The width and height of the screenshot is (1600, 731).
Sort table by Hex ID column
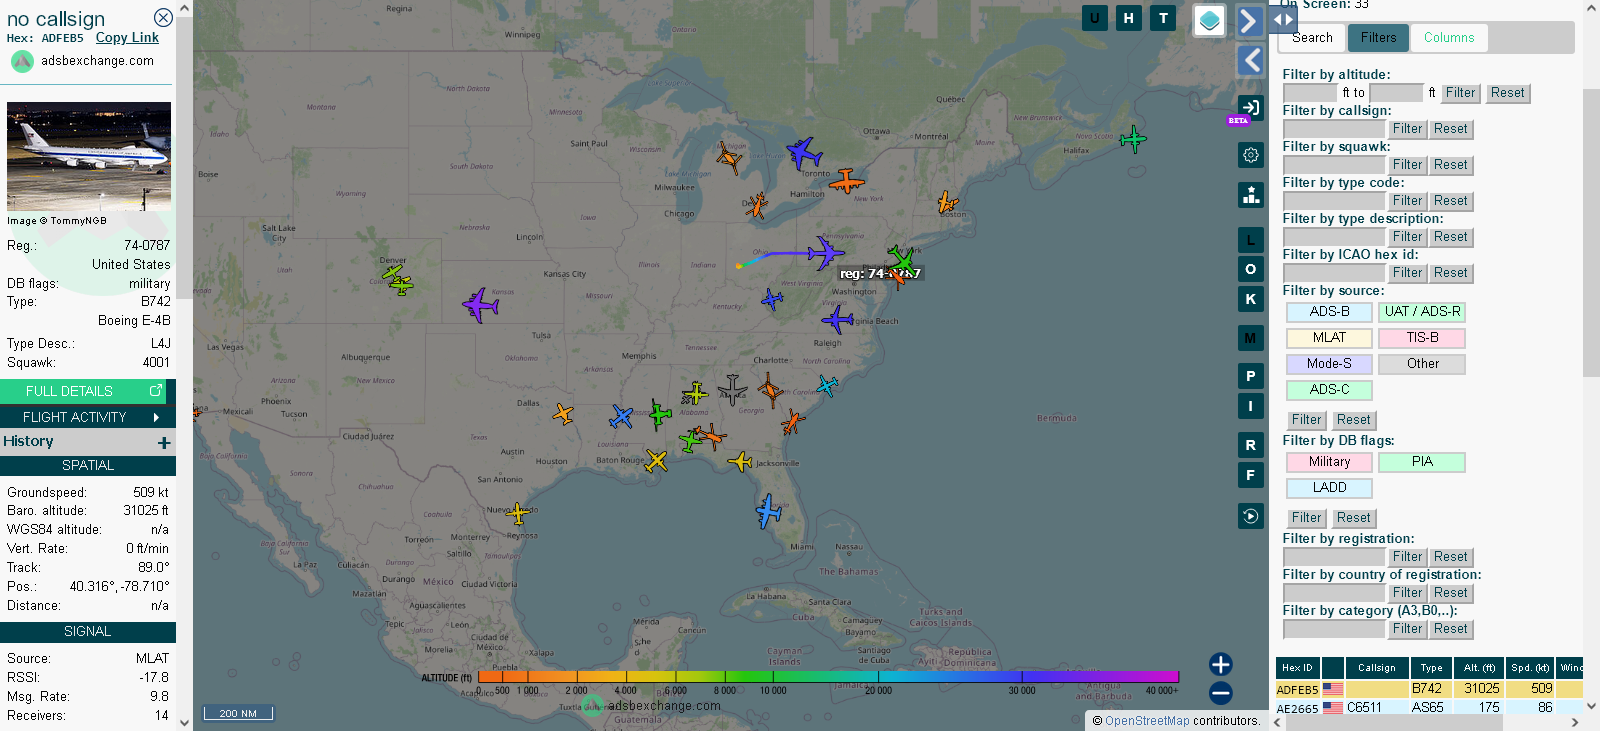[1297, 668]
